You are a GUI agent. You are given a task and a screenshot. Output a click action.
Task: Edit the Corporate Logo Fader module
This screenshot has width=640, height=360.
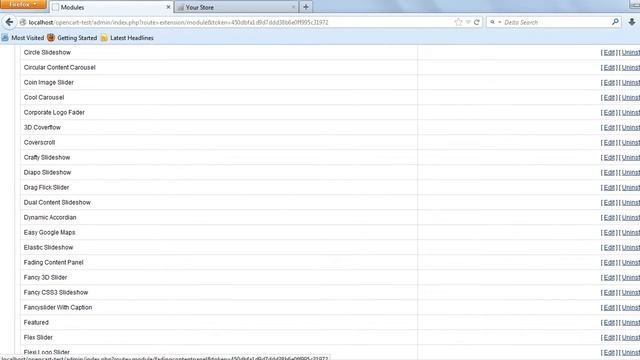point(609,113)
